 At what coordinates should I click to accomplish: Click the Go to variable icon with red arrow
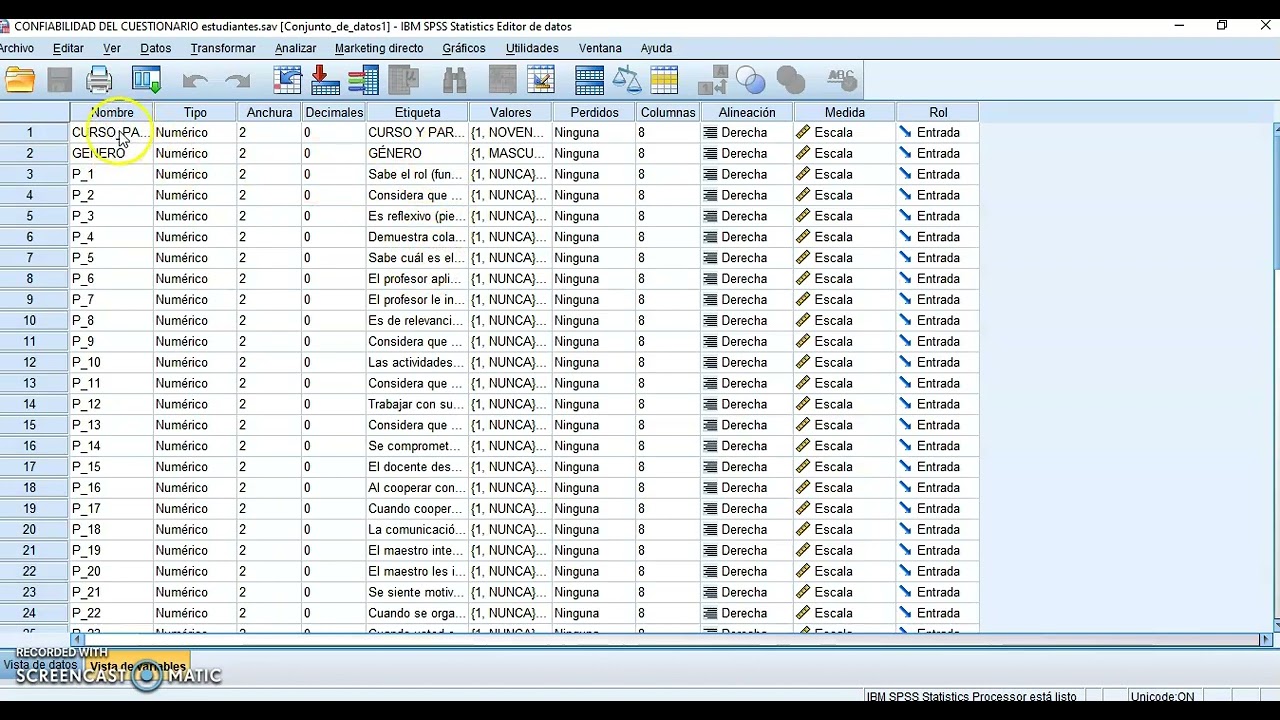pos(325,80)
